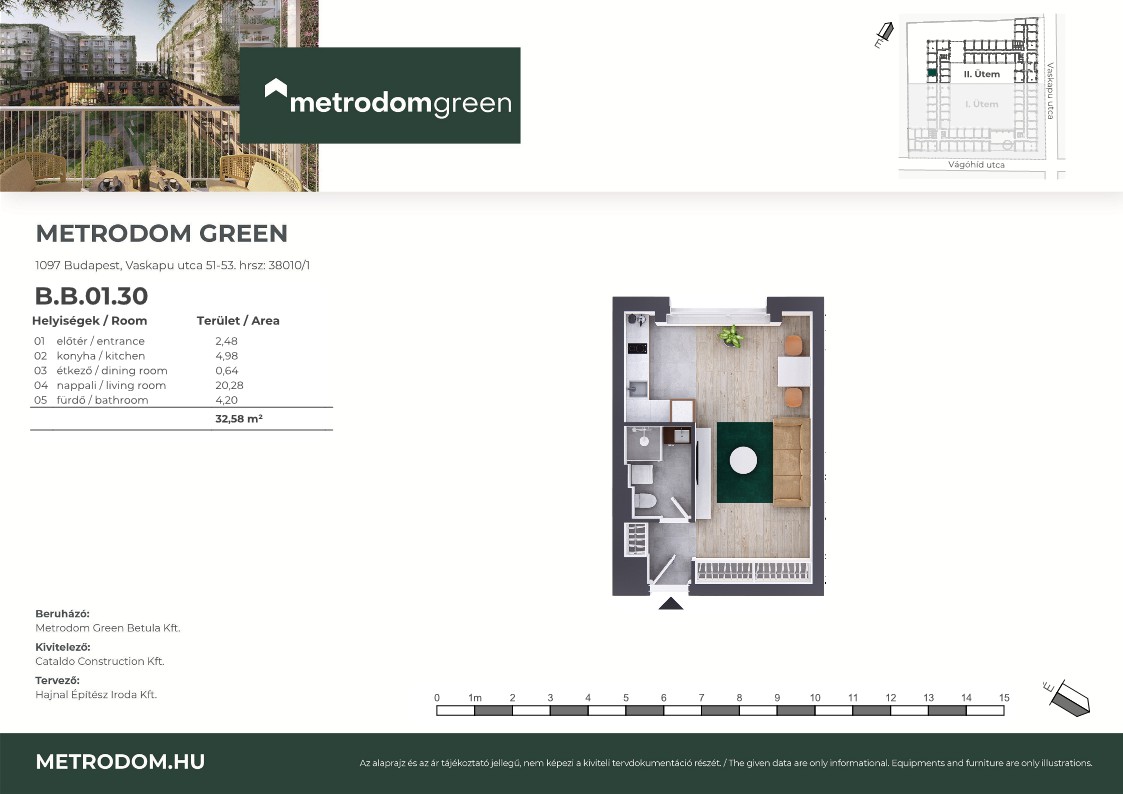Click the kitchen sink on the counter
The image size is (1123, 794).
pyautogui.click(x=637, y=389)
